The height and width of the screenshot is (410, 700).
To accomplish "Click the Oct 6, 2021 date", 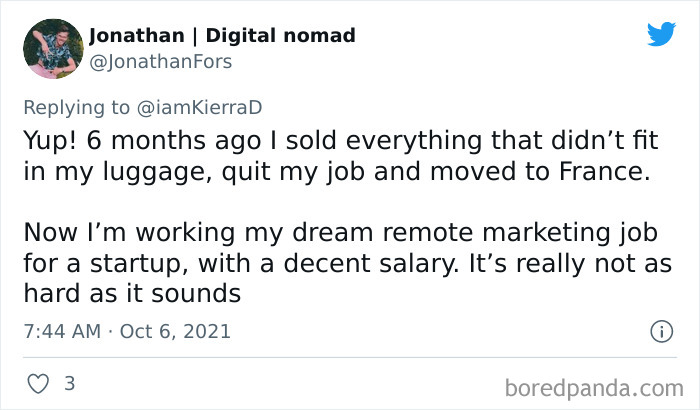I will (175, 331).
